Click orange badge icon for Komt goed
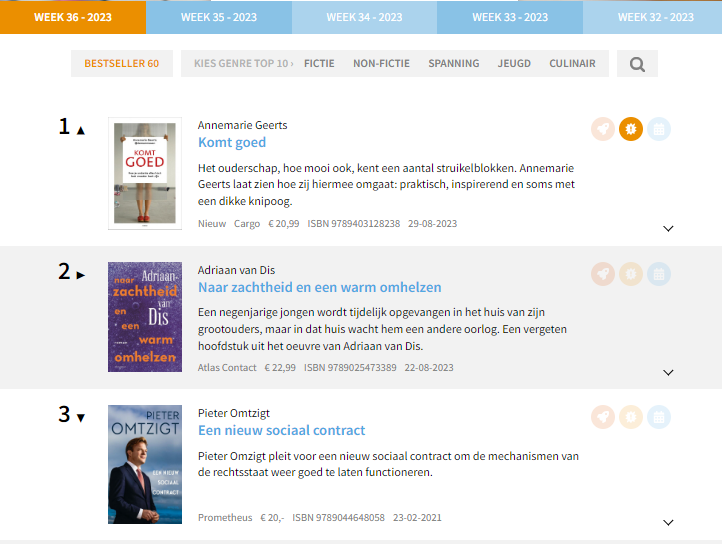Image resolution: width=722 pixels, height=544 pixels. click(x=631, y=129)
